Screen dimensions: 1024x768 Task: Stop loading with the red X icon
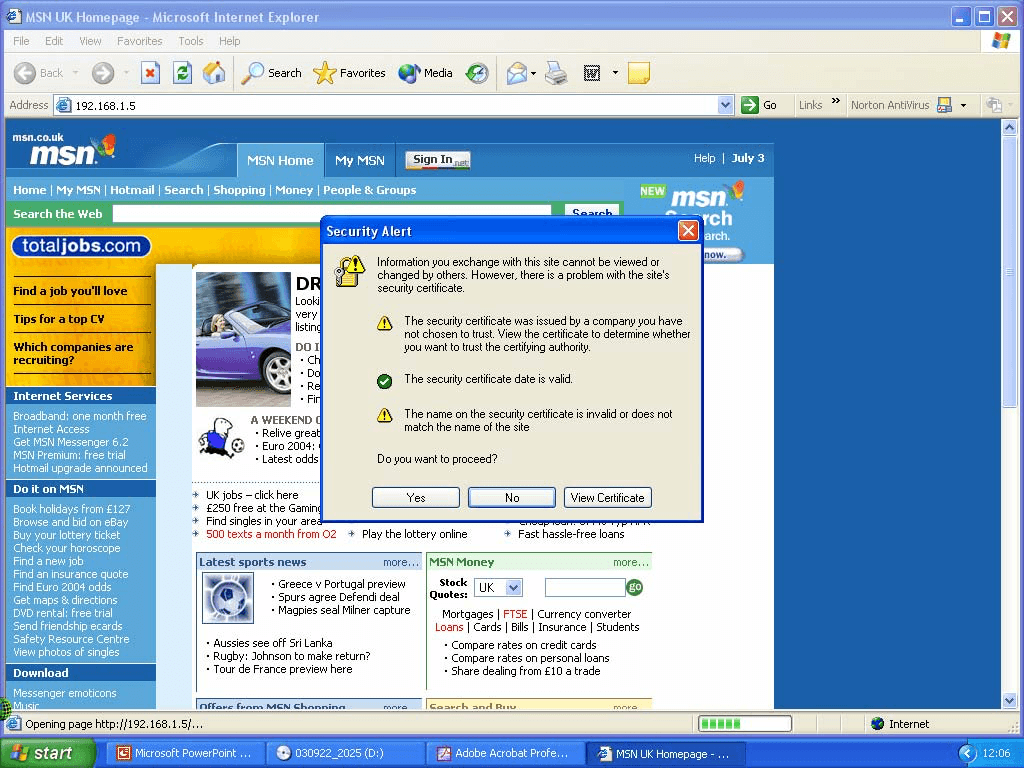point(150,73)
